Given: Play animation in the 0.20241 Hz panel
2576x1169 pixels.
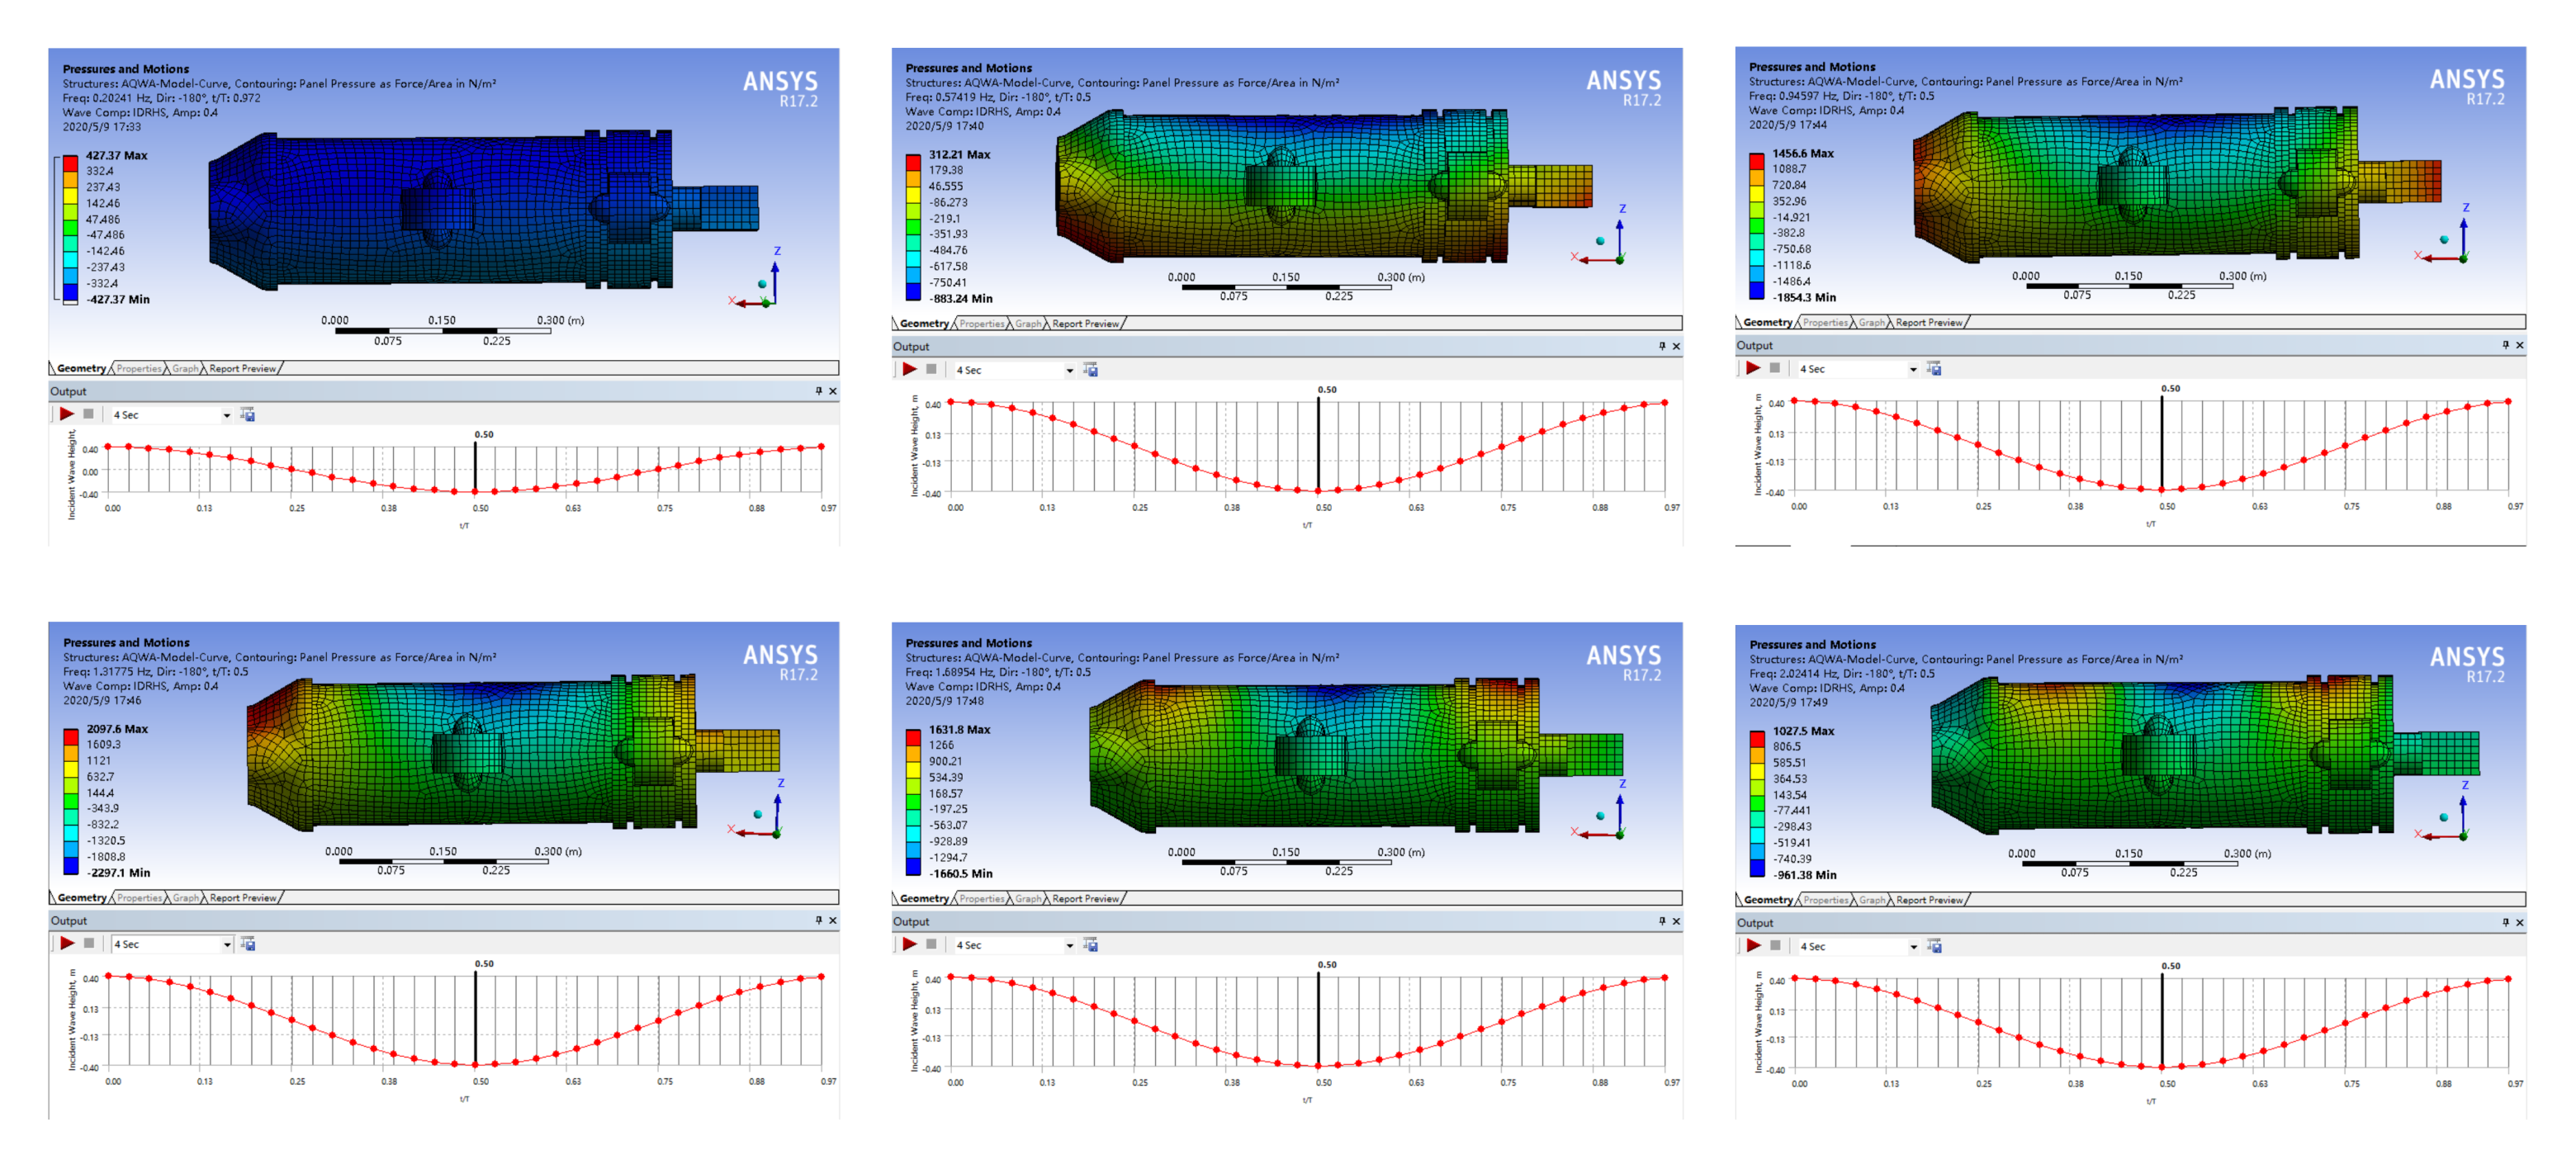Looking at the screenshot, I should pos(67,414).
